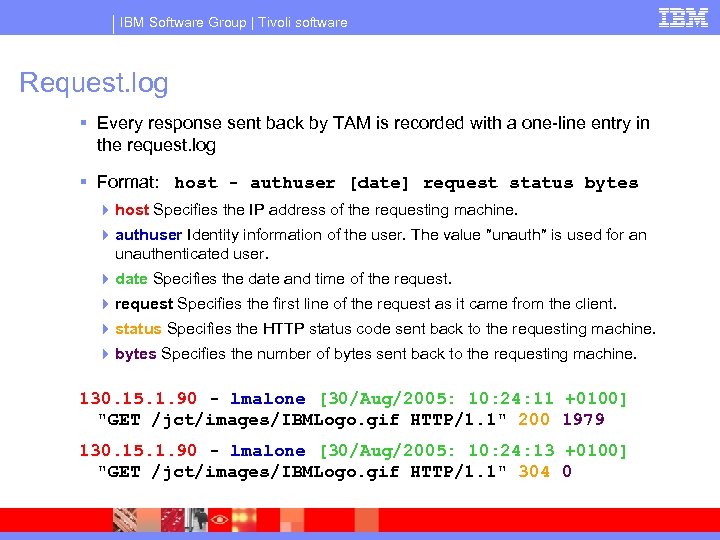Click the bullet 'Every response sent back by TAM'
The width and height of the screenshot is (720, 540).
point(373,134)
